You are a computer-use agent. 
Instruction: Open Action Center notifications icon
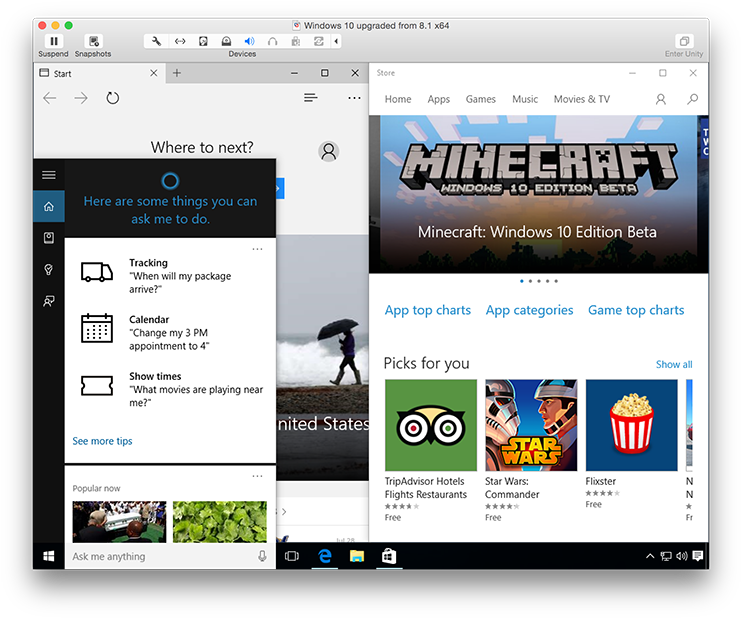click(x=698, y=556)
